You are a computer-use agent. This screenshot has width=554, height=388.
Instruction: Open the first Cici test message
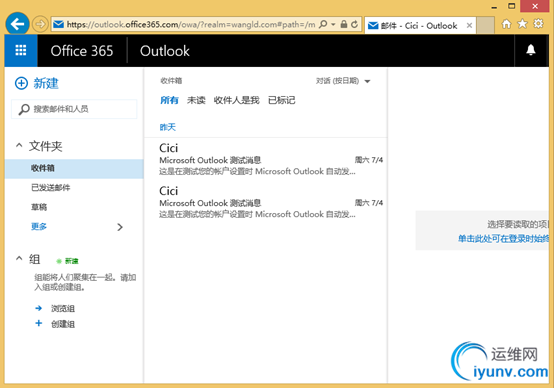(266, 159)
